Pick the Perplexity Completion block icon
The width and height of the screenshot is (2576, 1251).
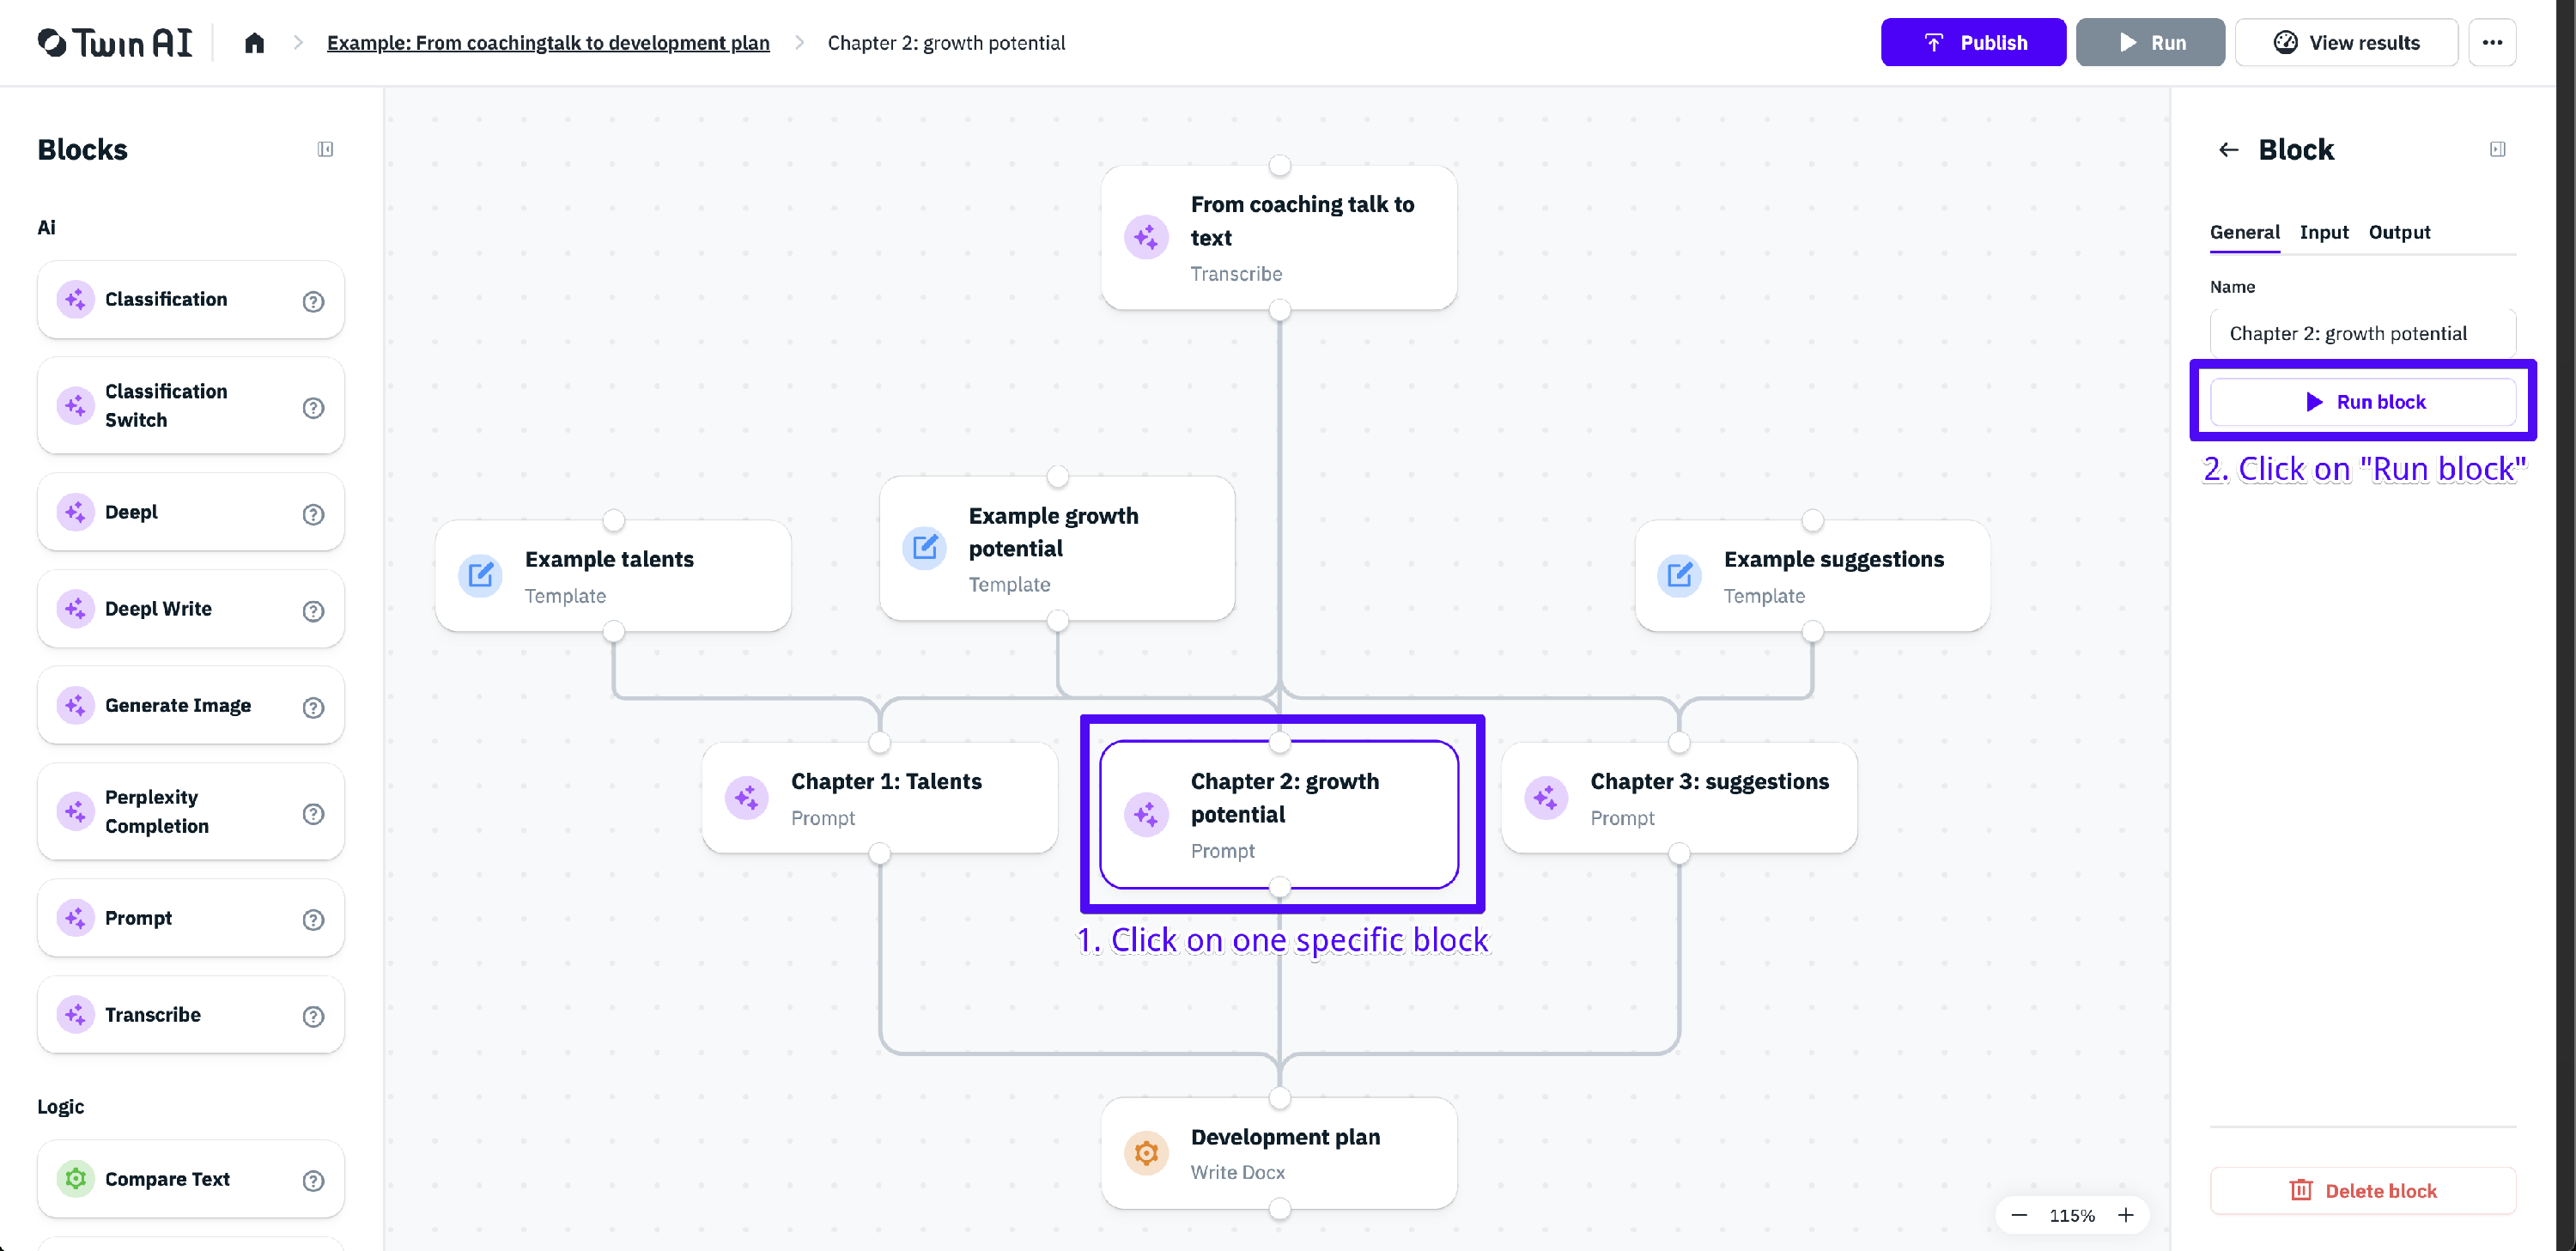pyautogui.click(x=75, y=811)
